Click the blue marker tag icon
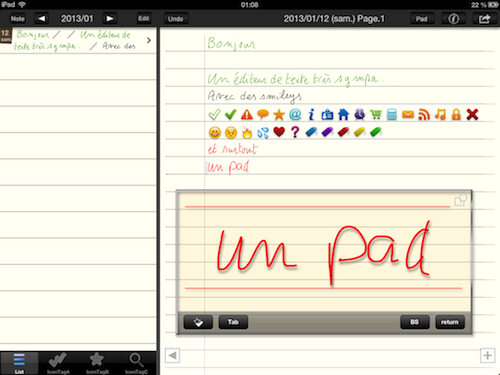 click(311, 132)
